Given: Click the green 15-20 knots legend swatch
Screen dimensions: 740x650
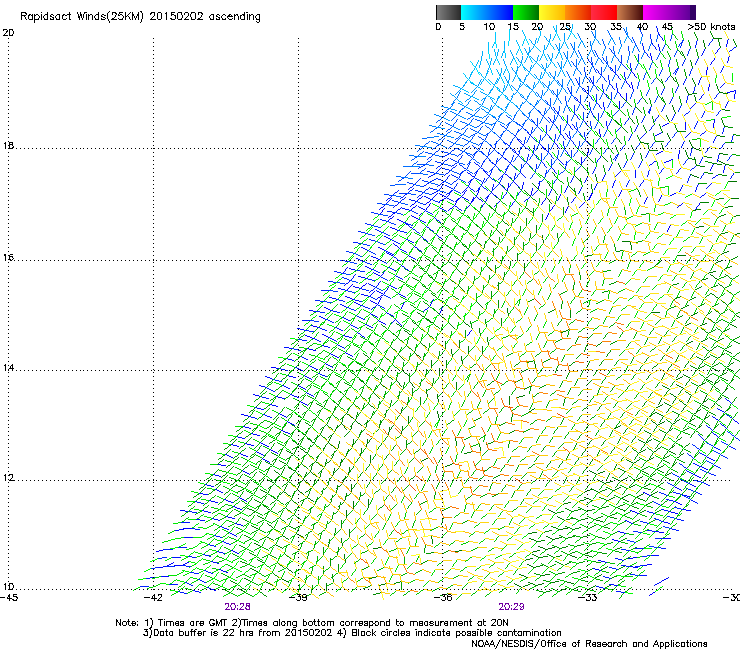Looking at the screenshot, I should 526,12.
